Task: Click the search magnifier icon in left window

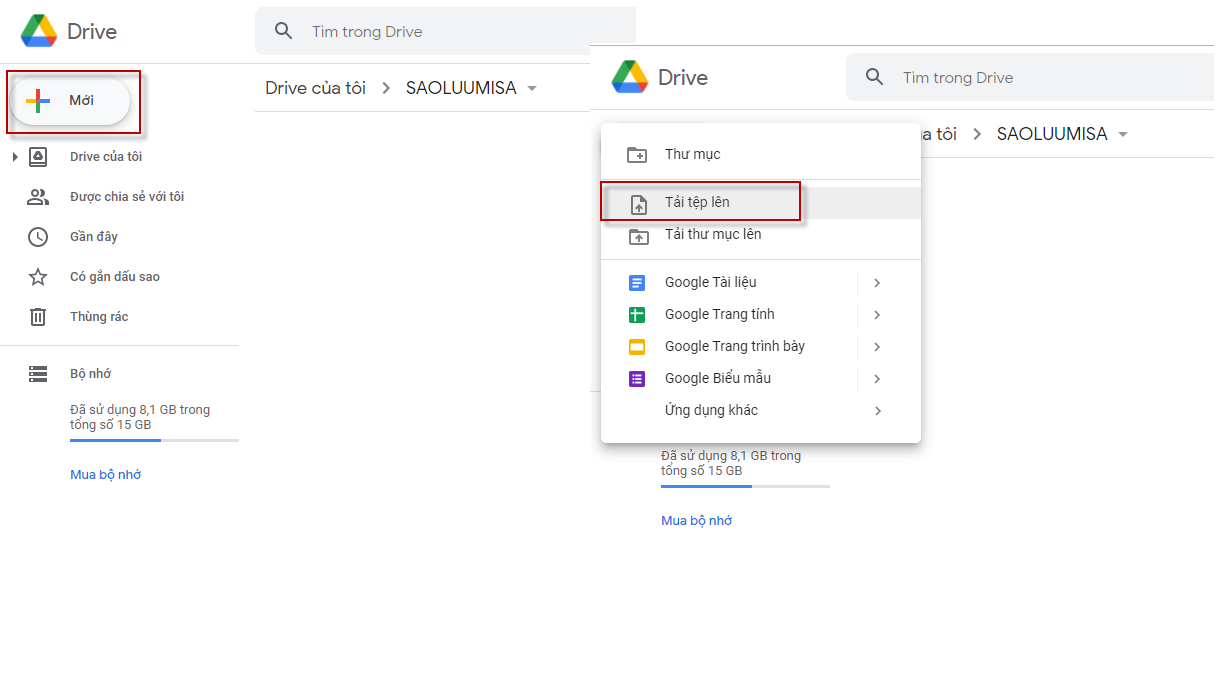Action: (284, 31)
